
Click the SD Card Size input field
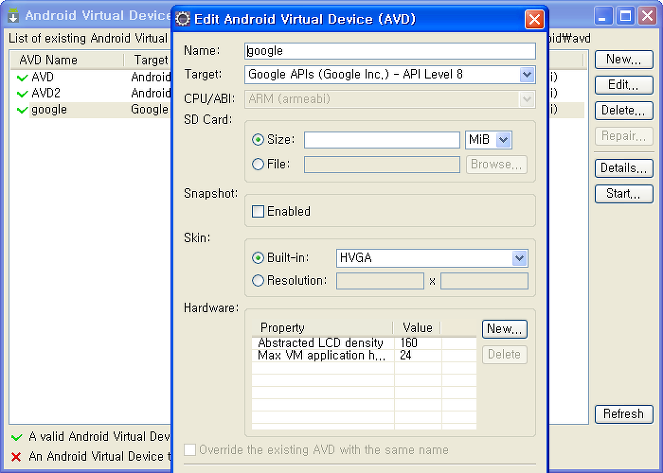[x=382, y=140]
